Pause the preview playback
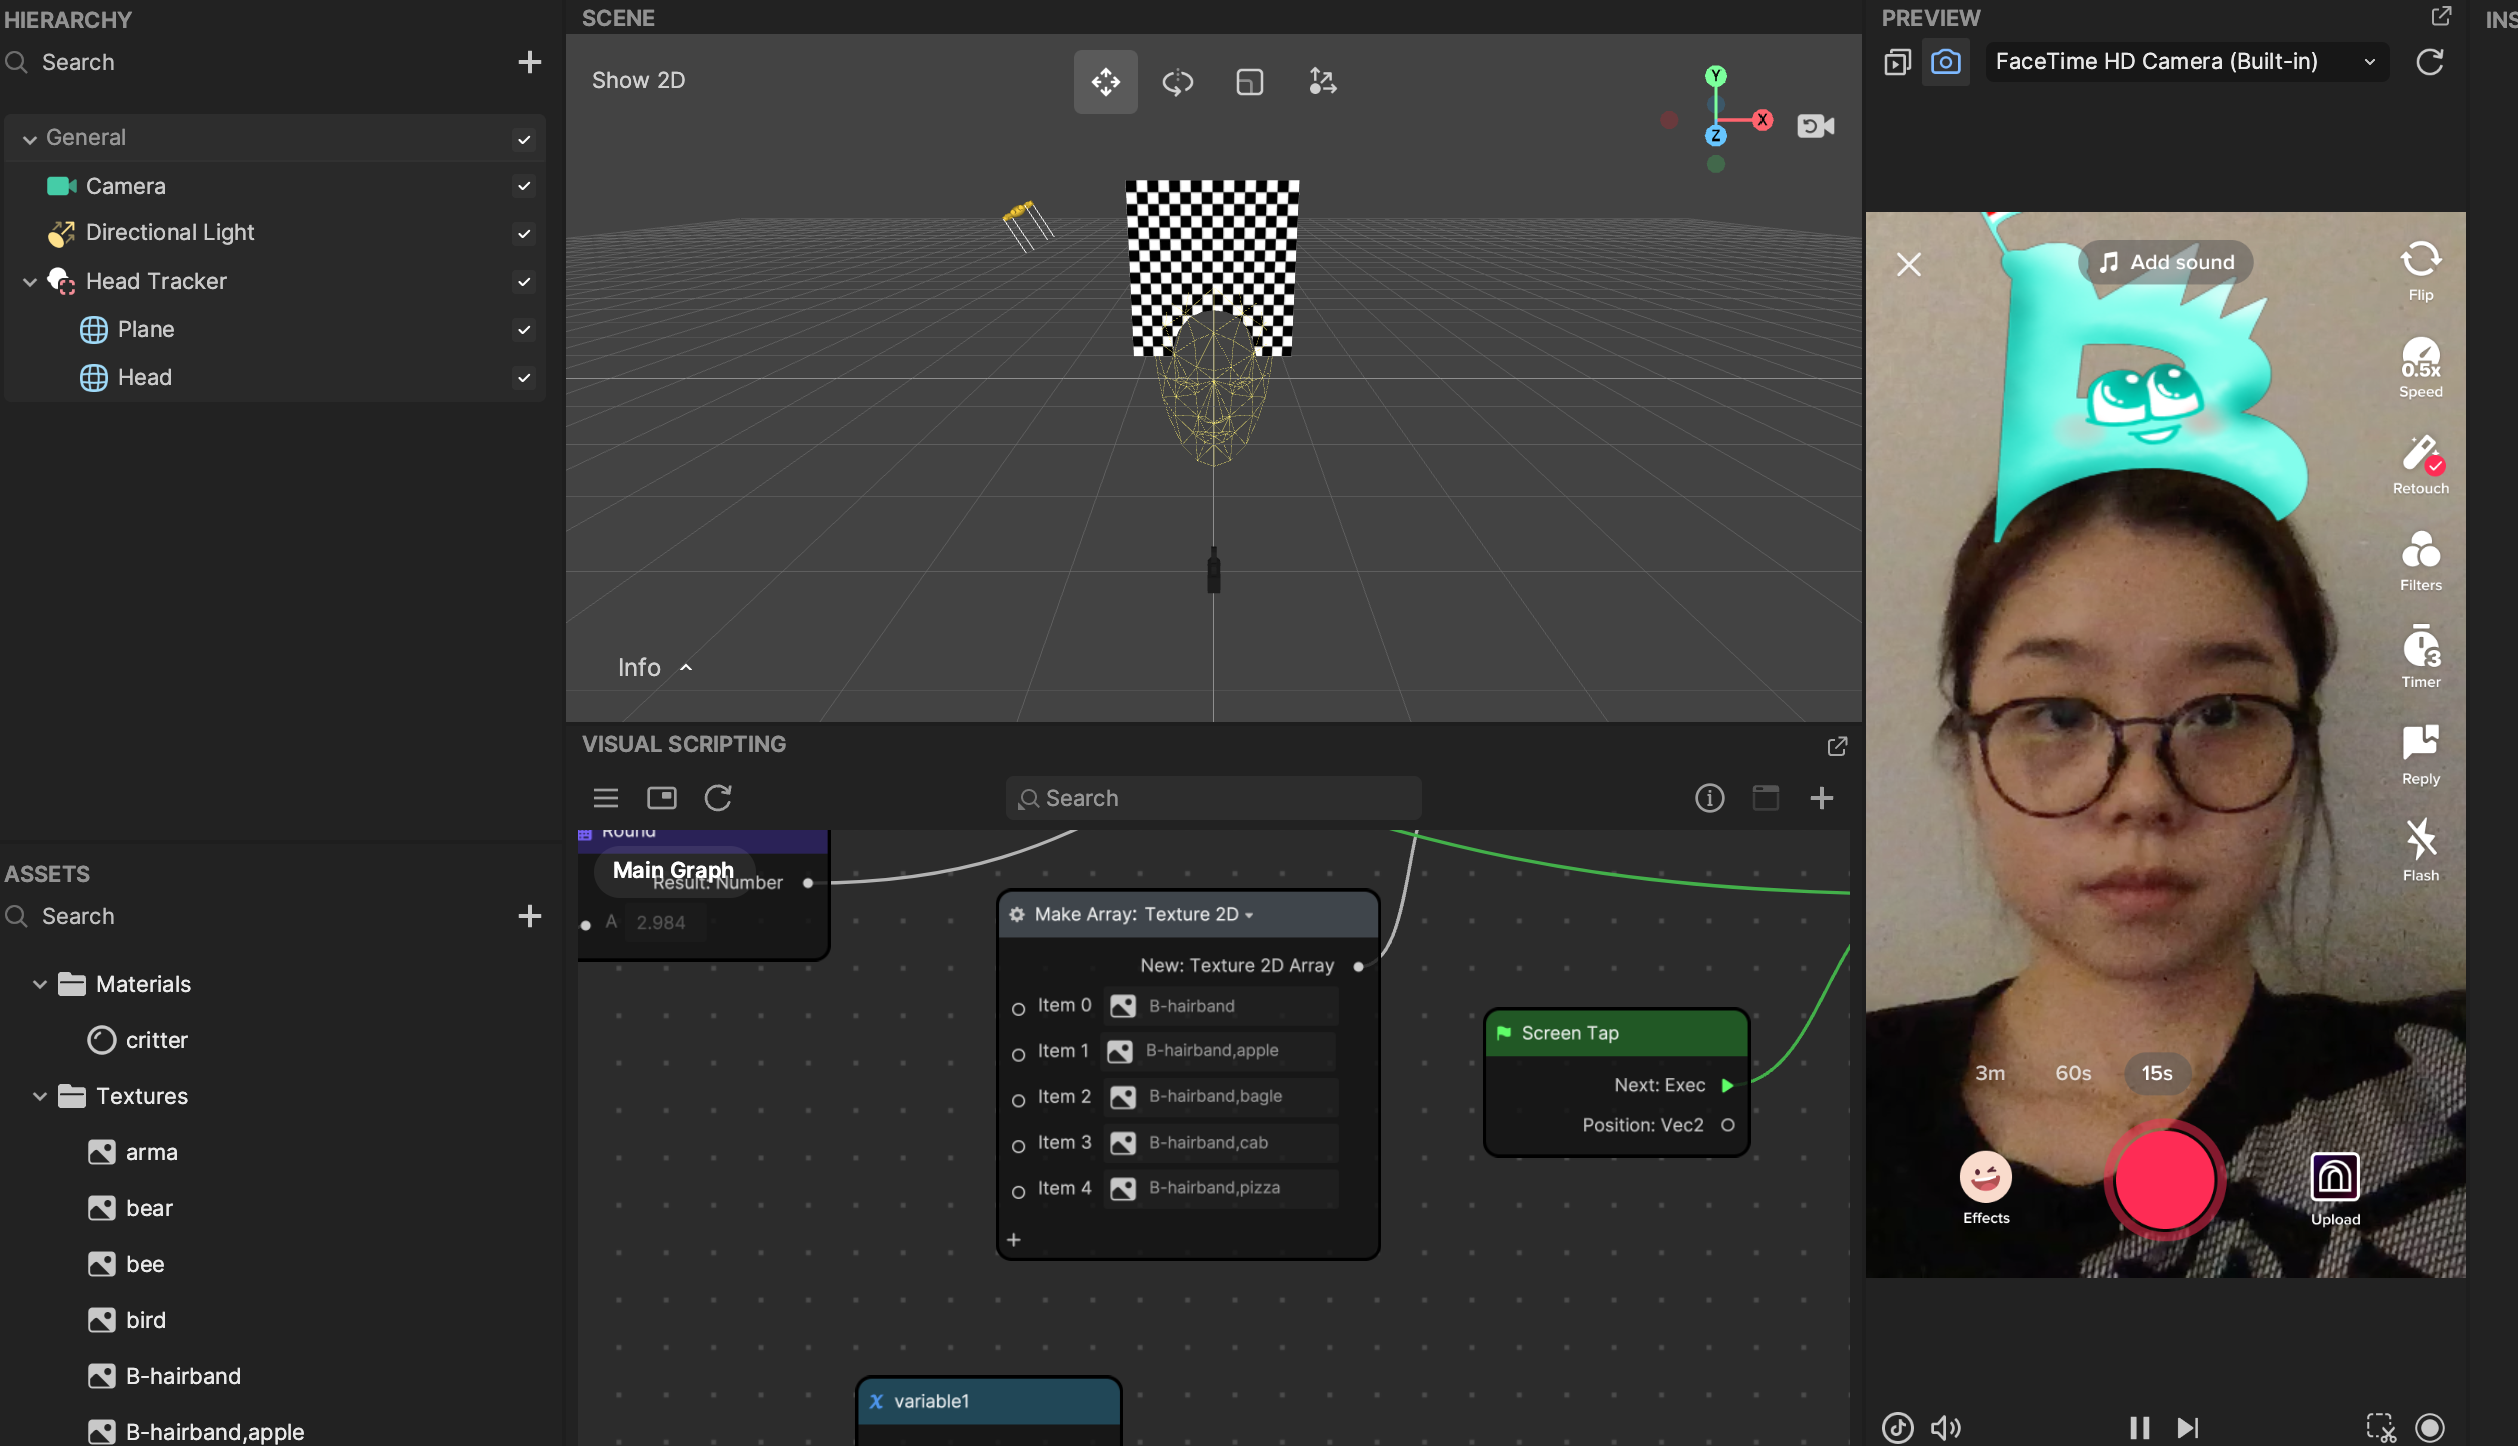This screenshot has height=1446, width=2518. click(2139, 1427)
